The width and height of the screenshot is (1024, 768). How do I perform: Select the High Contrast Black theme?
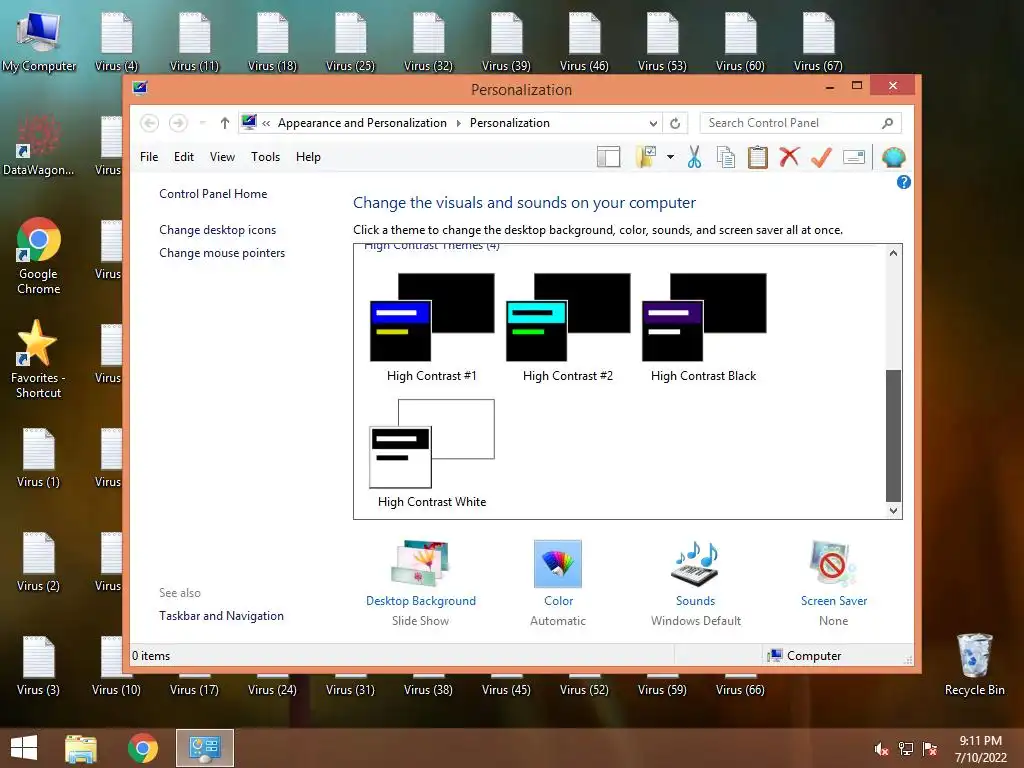703,328
